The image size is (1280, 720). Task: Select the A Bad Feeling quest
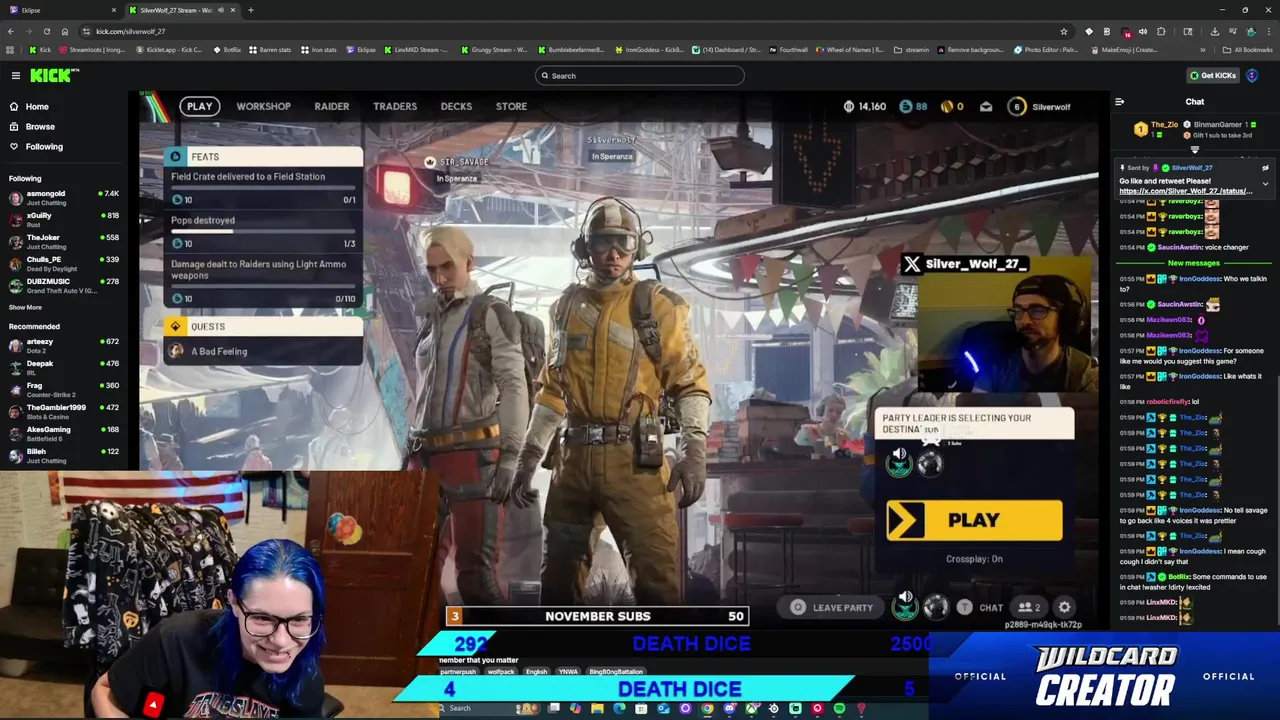[264, 352]
